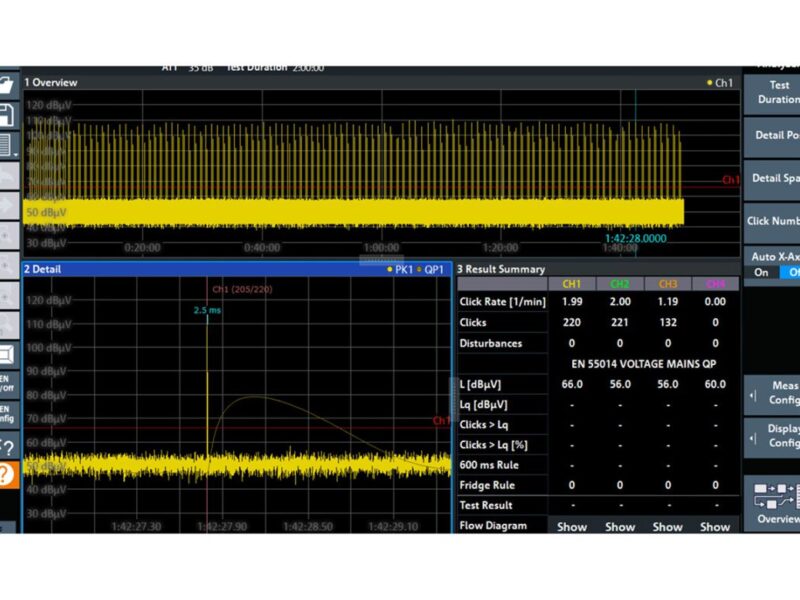Open GEN Config from the sidebar
The image size is (800, 600).
click(x=8, y=410)
